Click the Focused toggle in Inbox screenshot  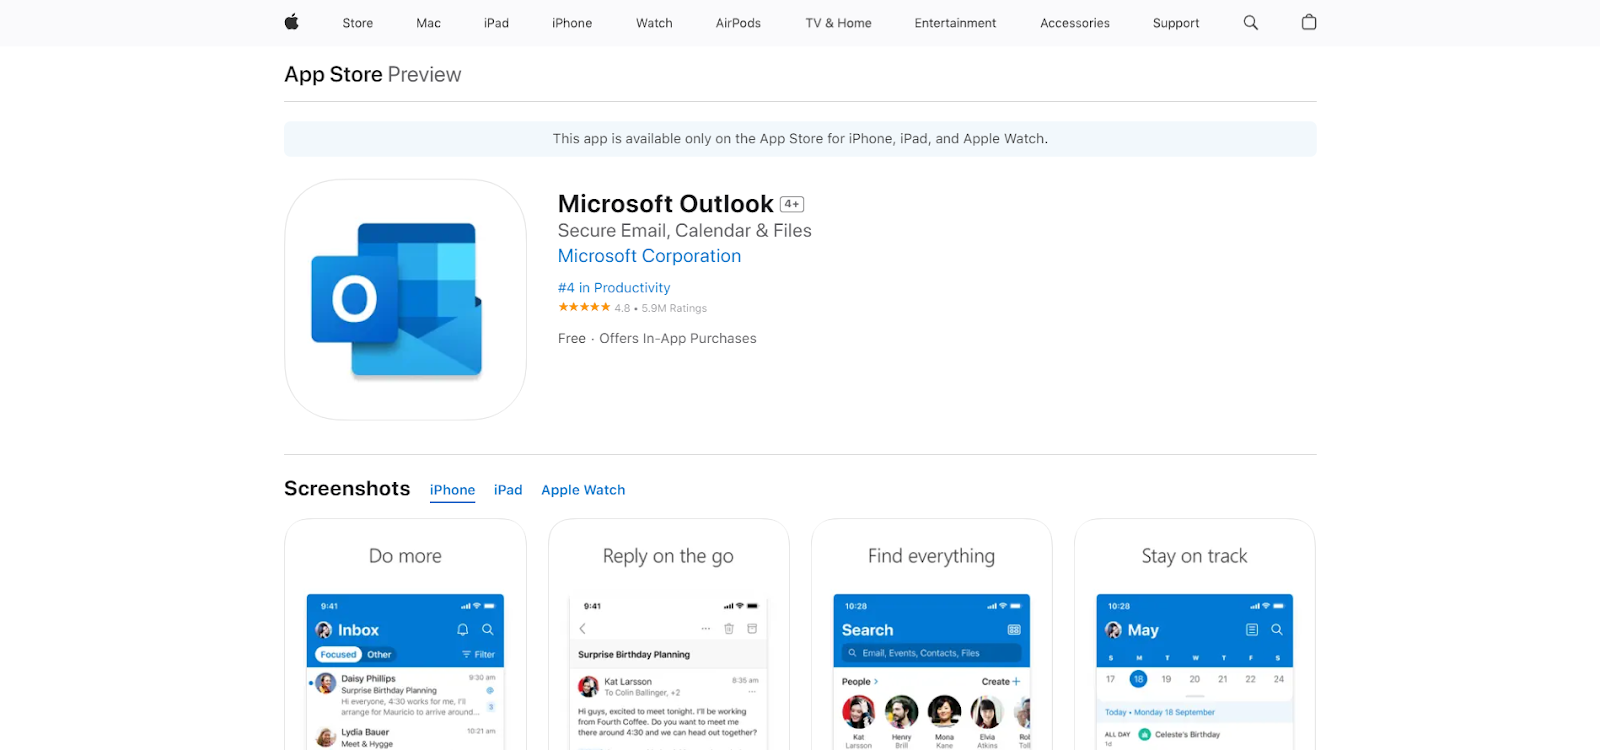click(x=338, y=655)
